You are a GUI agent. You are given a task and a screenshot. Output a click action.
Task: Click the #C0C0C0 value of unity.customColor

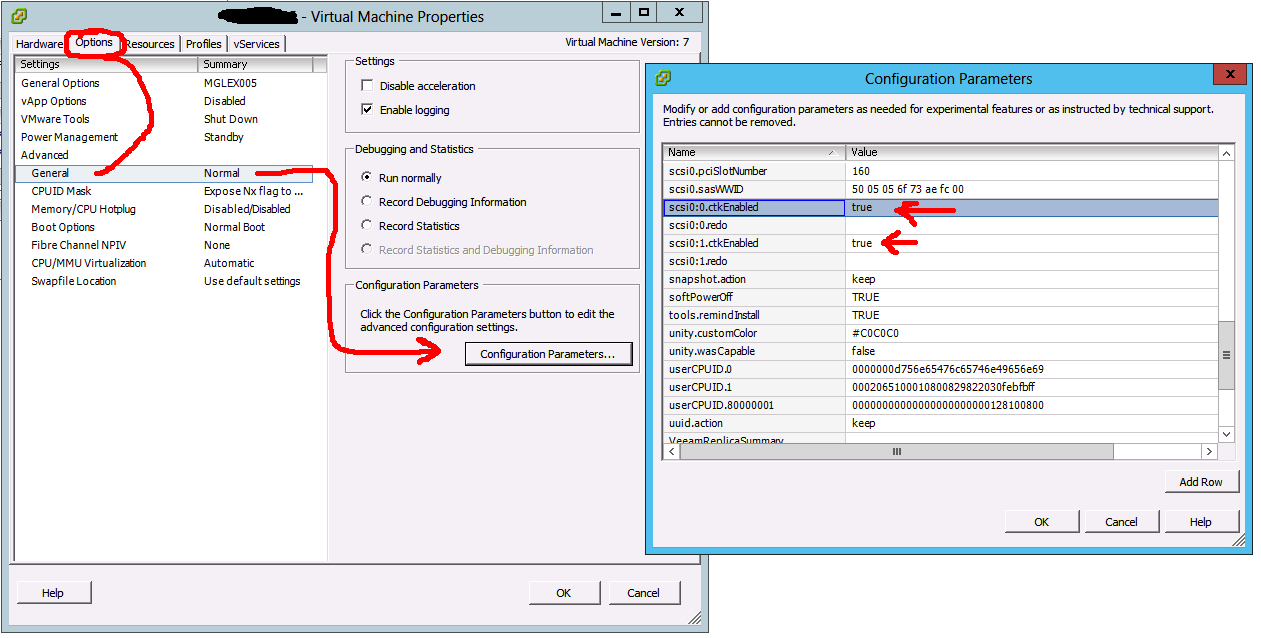(x=875, y=333)
